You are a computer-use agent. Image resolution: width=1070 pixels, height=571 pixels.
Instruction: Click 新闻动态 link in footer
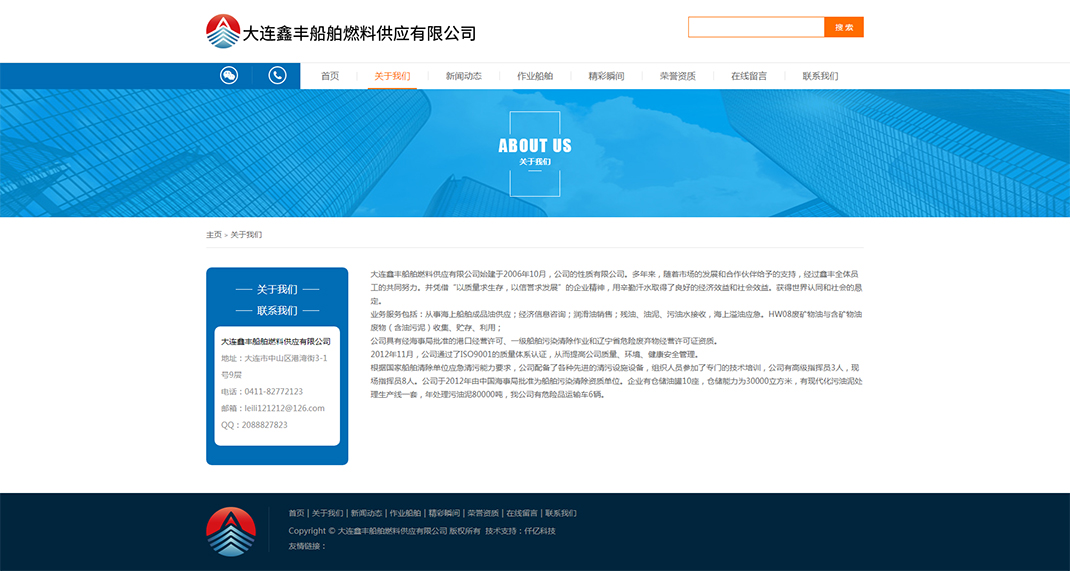tap(366, 513)
